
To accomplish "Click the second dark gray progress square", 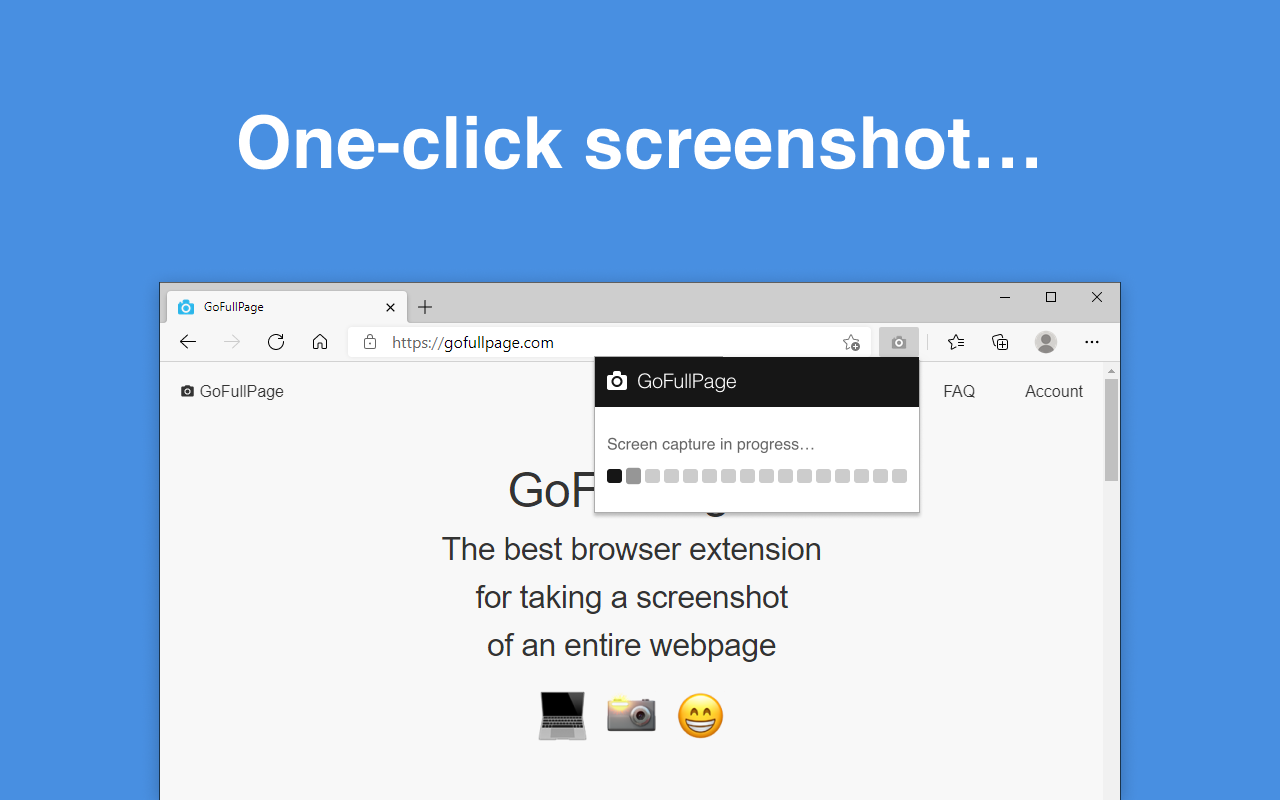I will click(x=633, y=476).
